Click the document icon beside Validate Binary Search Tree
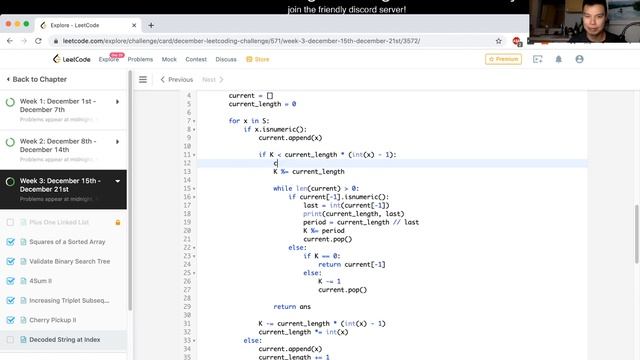 click(23, 262)
